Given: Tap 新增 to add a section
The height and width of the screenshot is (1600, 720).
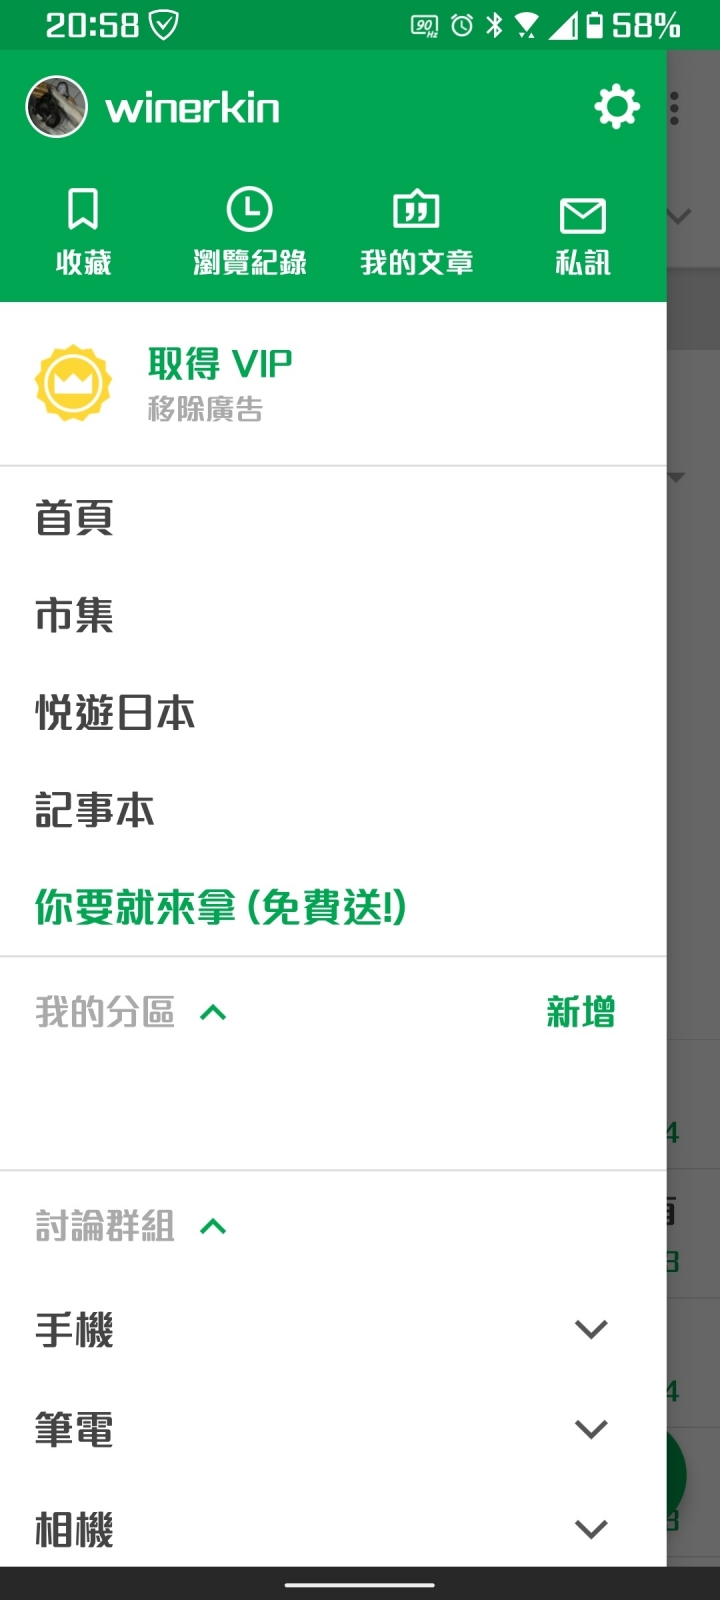Looking at the screenshot, I should pyautogui.click(x=581, y=1012).
